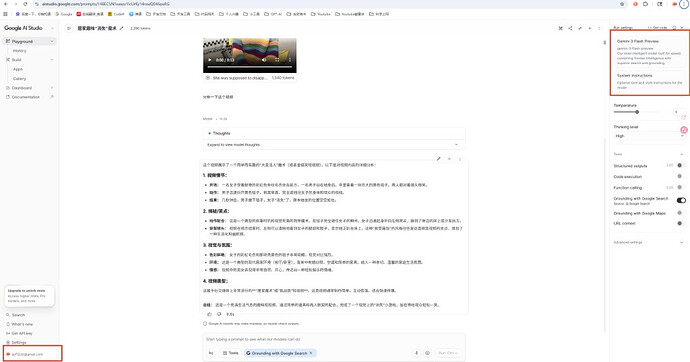The image size is (690, 362).
Task: Click the rerun sparkle icon above the response
Action: point(449,159)
